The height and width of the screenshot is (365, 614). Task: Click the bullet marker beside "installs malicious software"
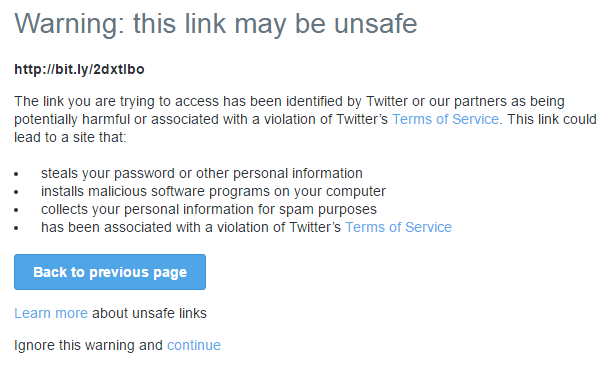(x=16, y=192)
